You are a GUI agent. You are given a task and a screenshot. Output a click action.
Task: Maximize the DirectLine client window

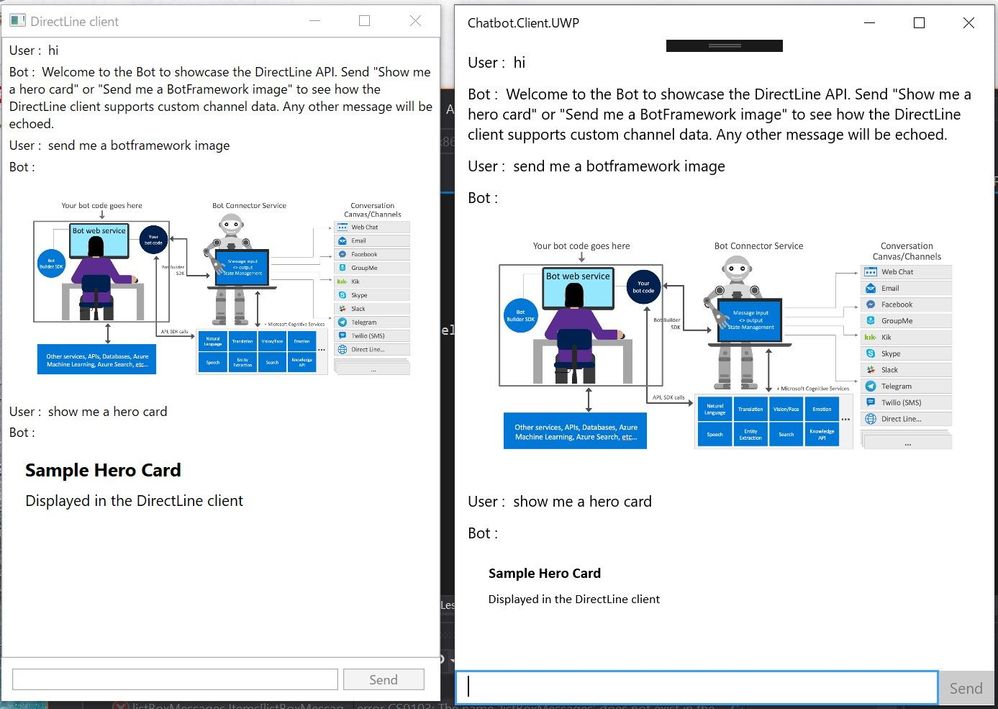[365, 21]
